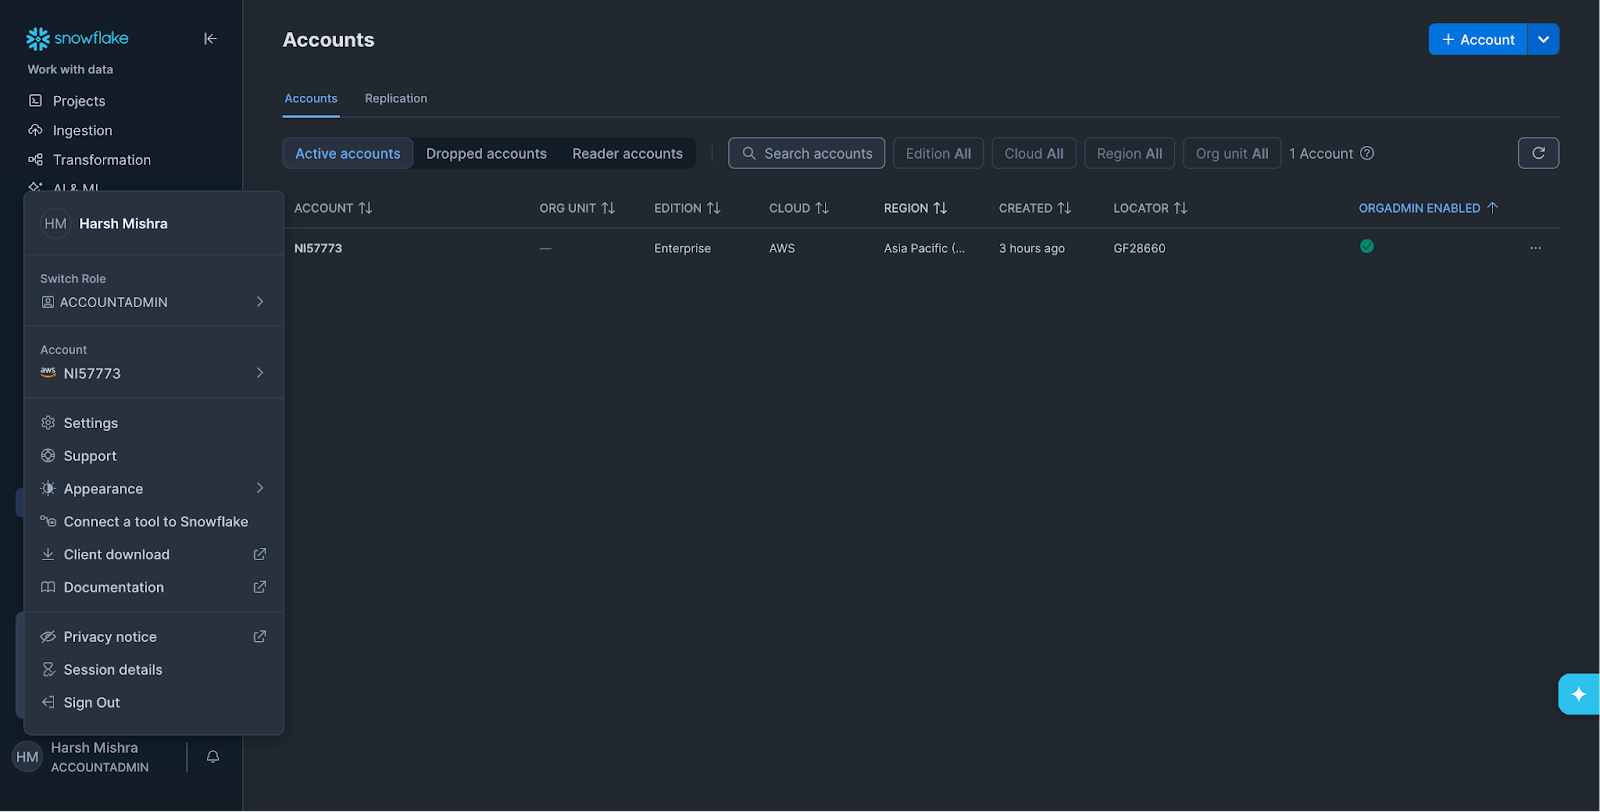This screenshot has height=812, width=1600.
Task: Click locator GF28660 cell
Action: (1139, 248)
